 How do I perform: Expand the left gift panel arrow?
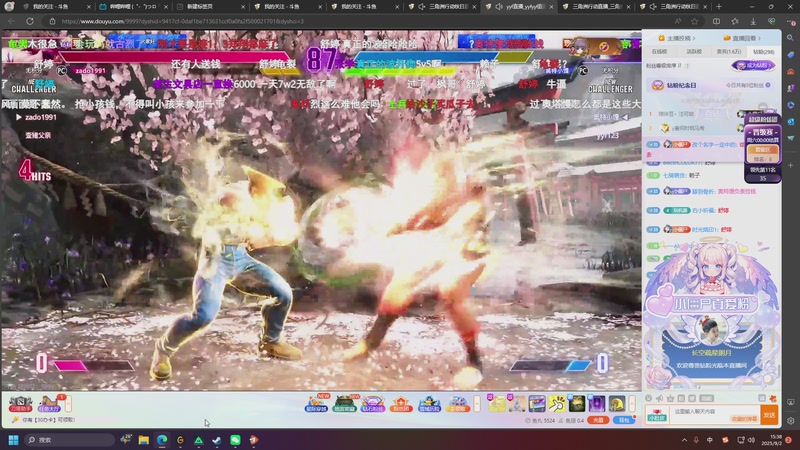click(x=68, y=404)
